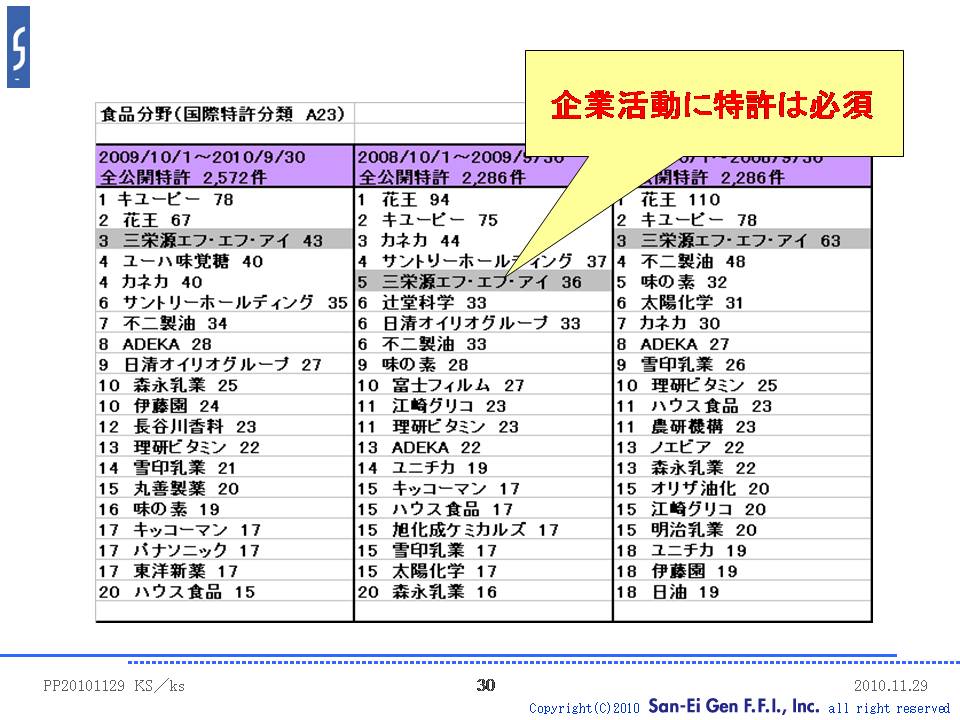Click the slide page number 30
This screenshot has width=960, height=720.
pos(486,685)
